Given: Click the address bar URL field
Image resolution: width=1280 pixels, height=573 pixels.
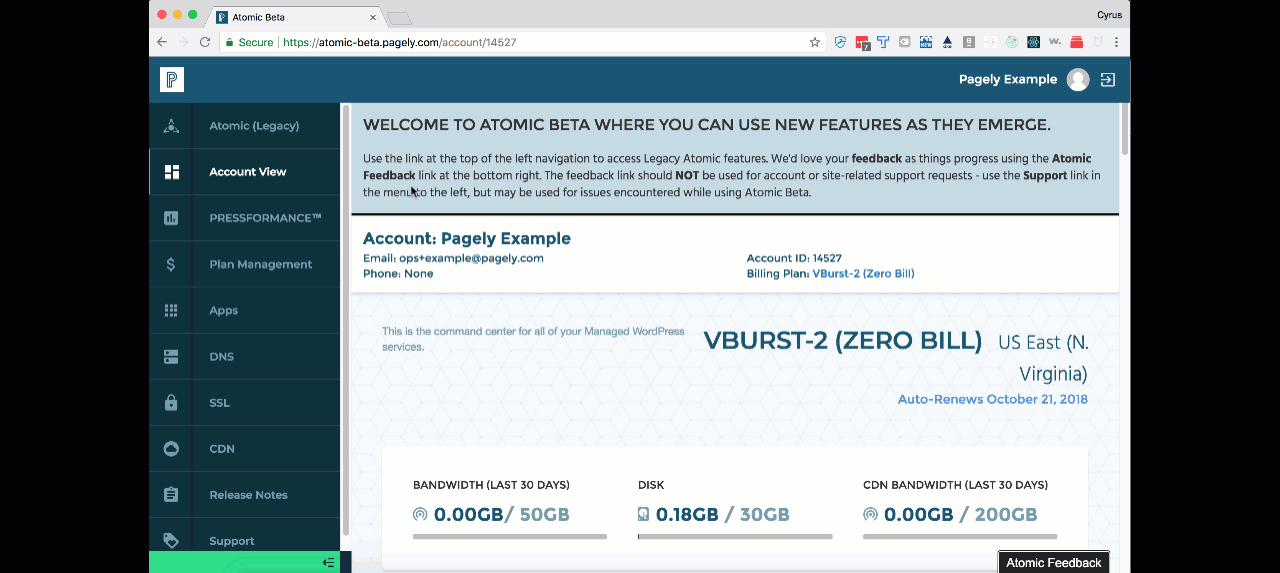Looking at the screenshot, I should (x=520, y=42).
